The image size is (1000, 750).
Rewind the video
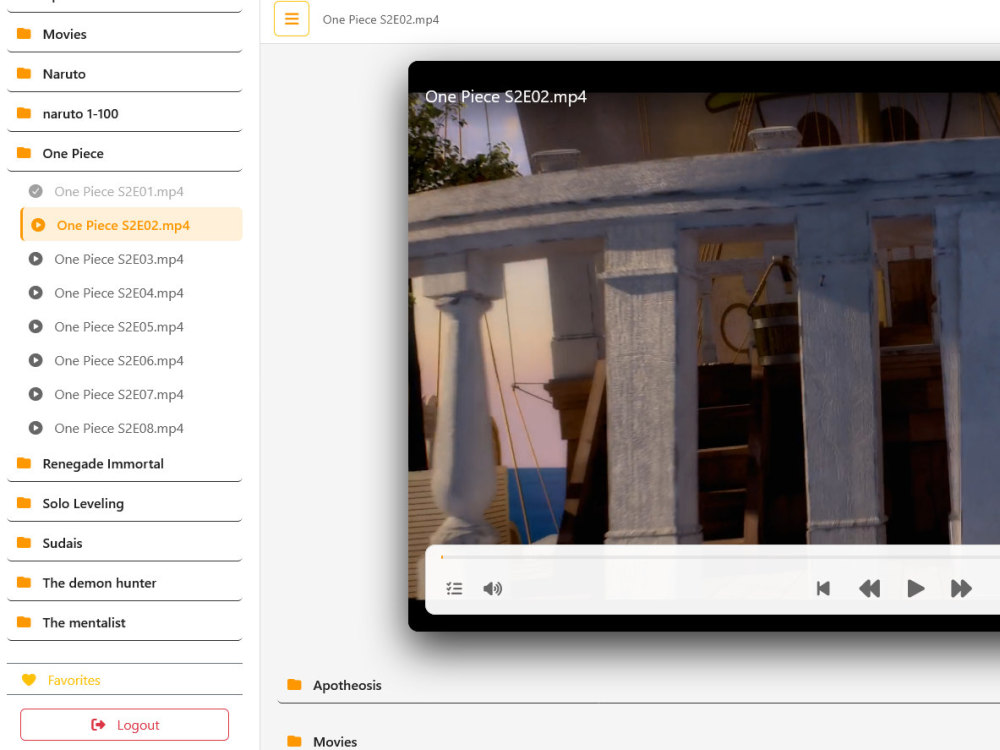[x=869, y=588]
